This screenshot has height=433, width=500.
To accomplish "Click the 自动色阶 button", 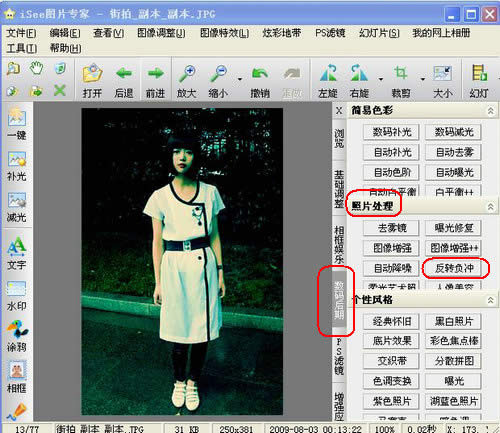I will coord(391,172).
